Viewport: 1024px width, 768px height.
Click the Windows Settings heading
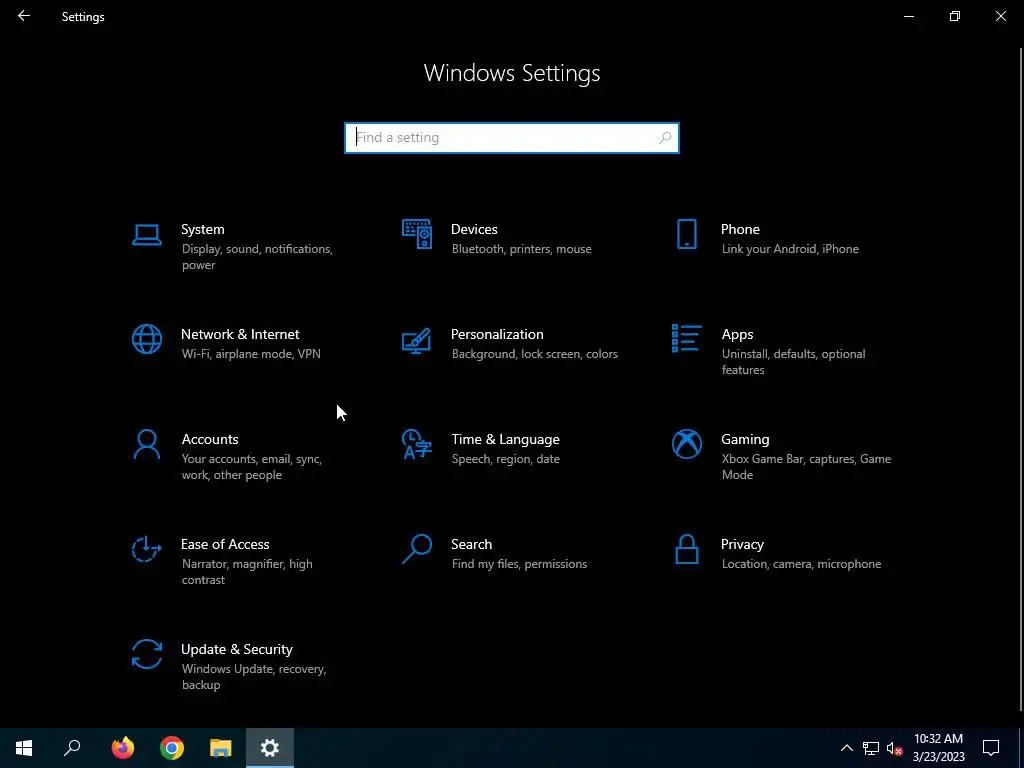tap(512, 73)
